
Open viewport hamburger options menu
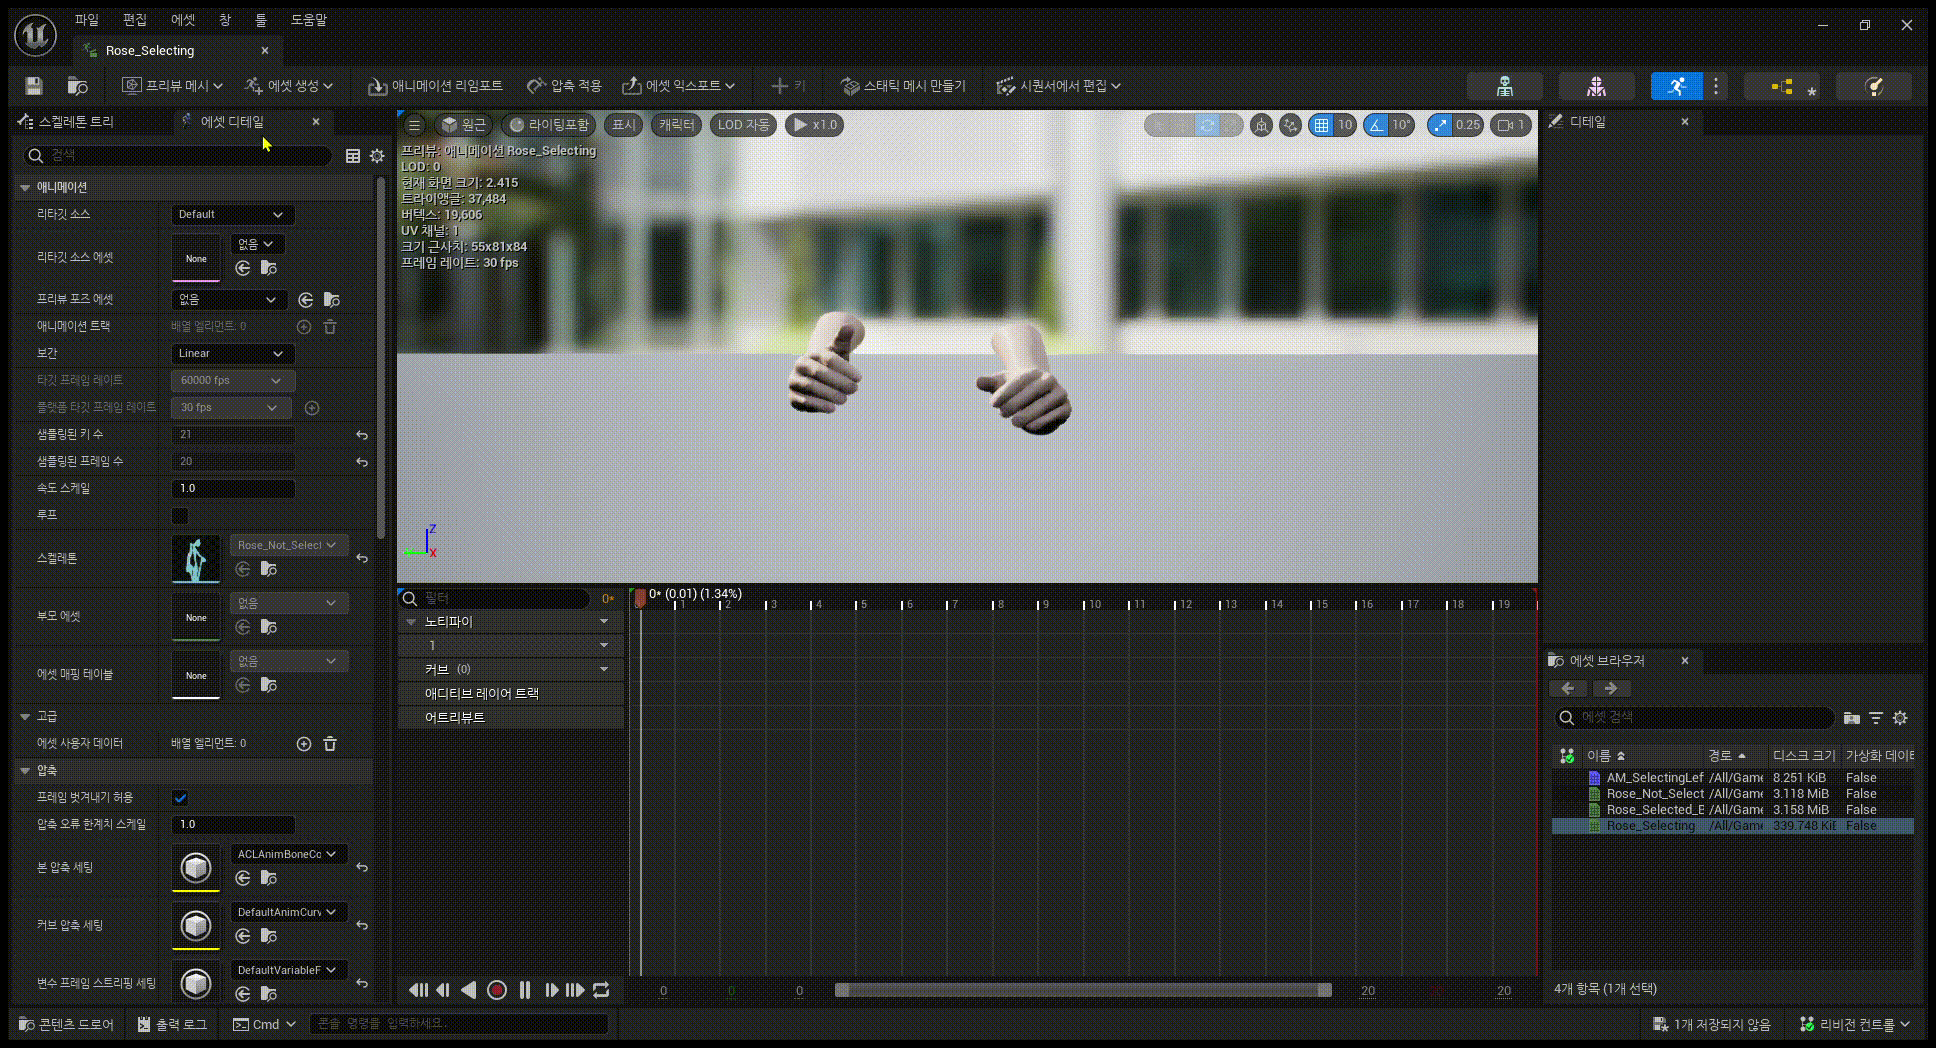pos(414,125)
